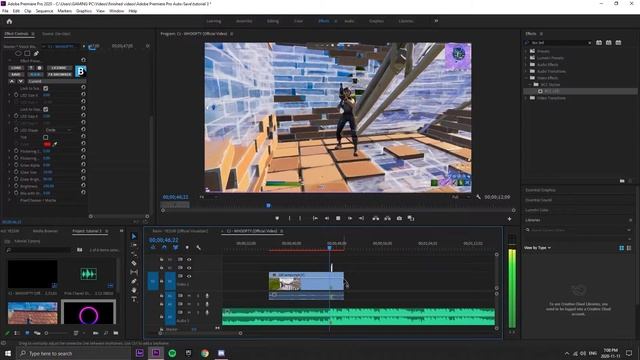
Task: Click the red color swatch
Action: 47,144
